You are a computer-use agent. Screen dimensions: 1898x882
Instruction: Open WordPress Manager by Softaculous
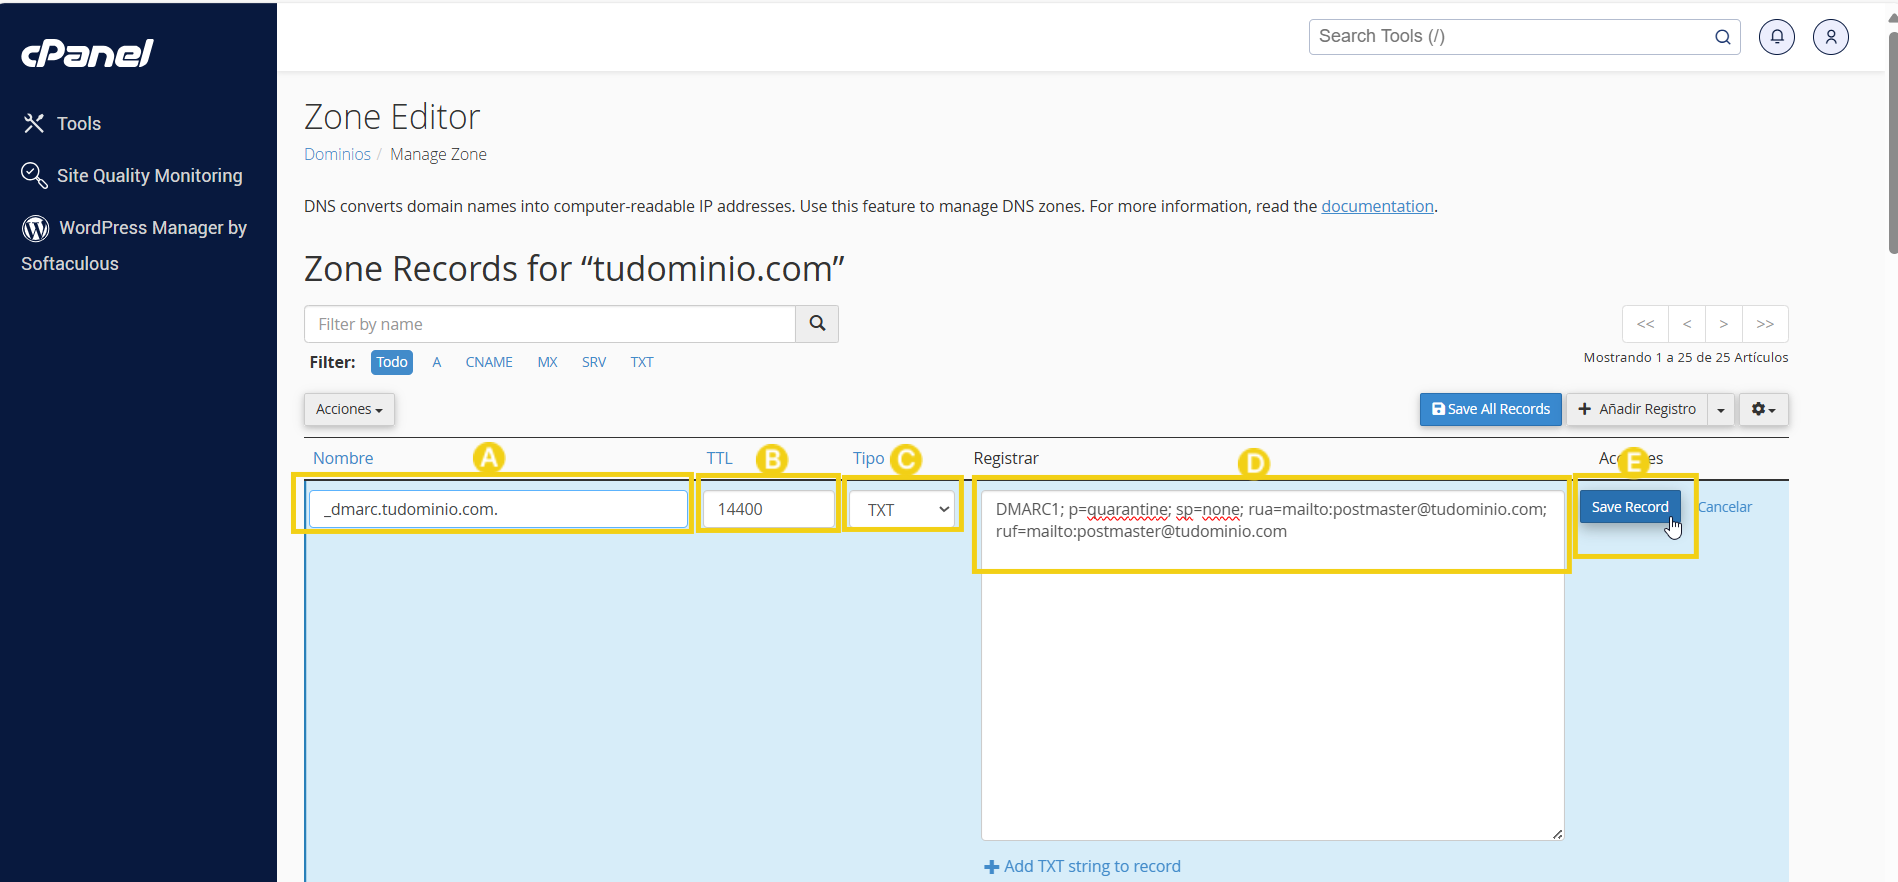pos(134,245)
